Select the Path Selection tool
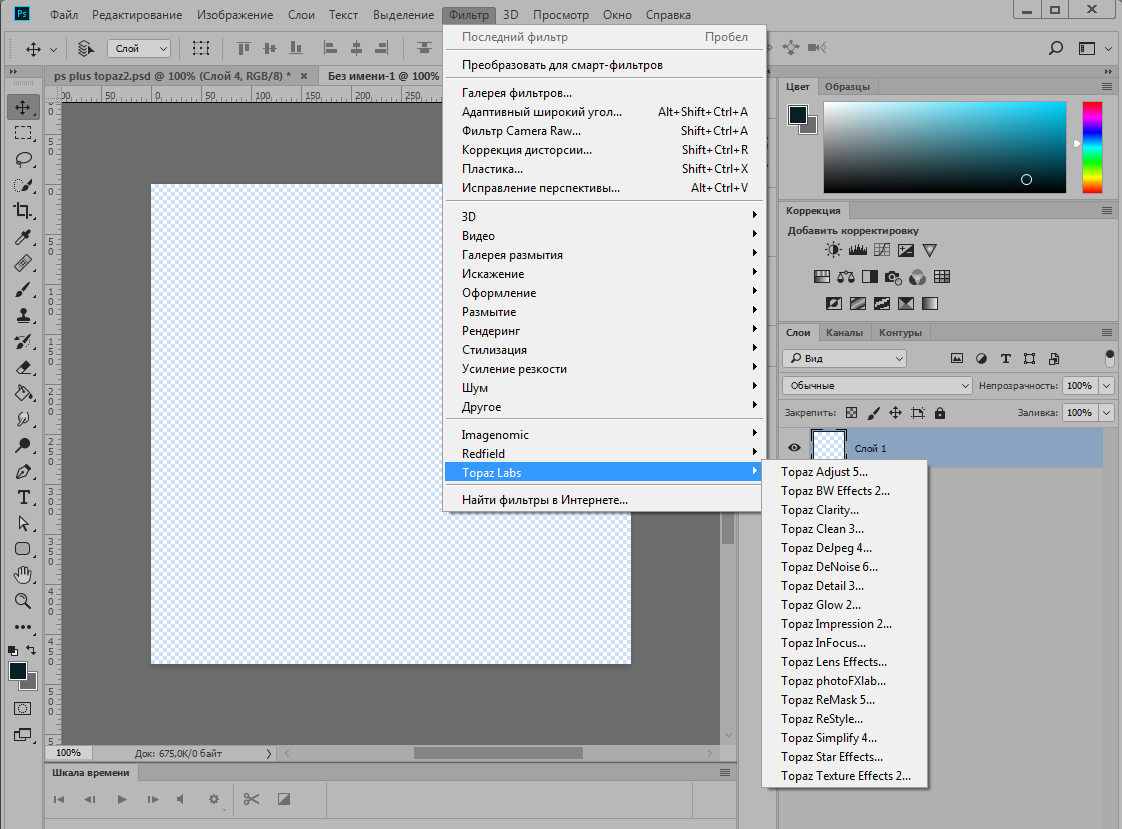This screenshot has width=1122, height=829. pyautogui.click(x=23, y=524)
